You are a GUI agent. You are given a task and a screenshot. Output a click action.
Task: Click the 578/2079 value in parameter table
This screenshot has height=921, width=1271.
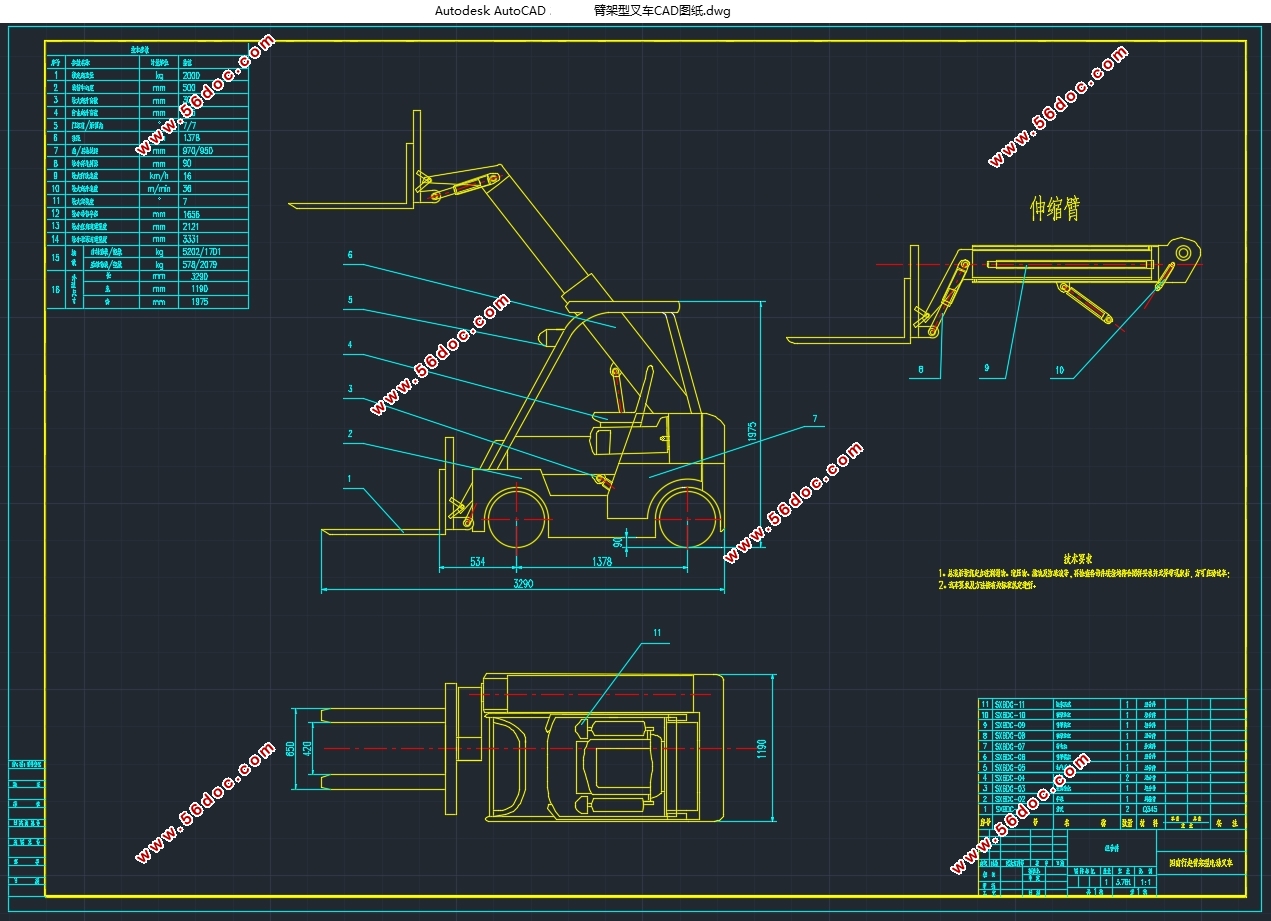(199, 265)
